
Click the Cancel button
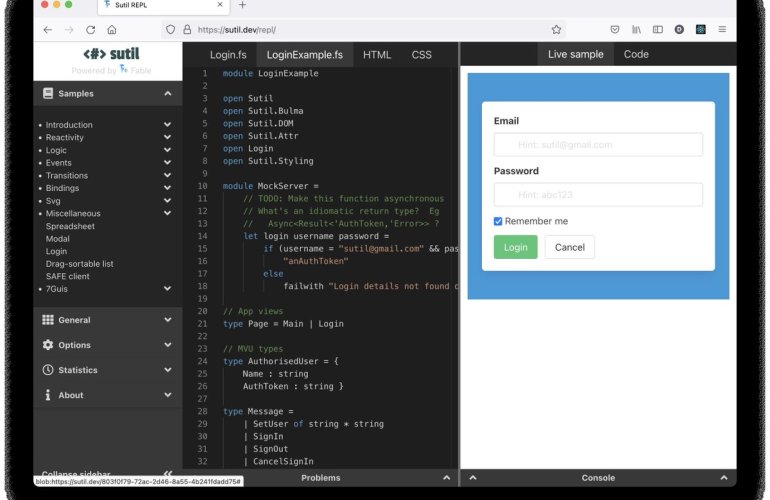point(569,247)
